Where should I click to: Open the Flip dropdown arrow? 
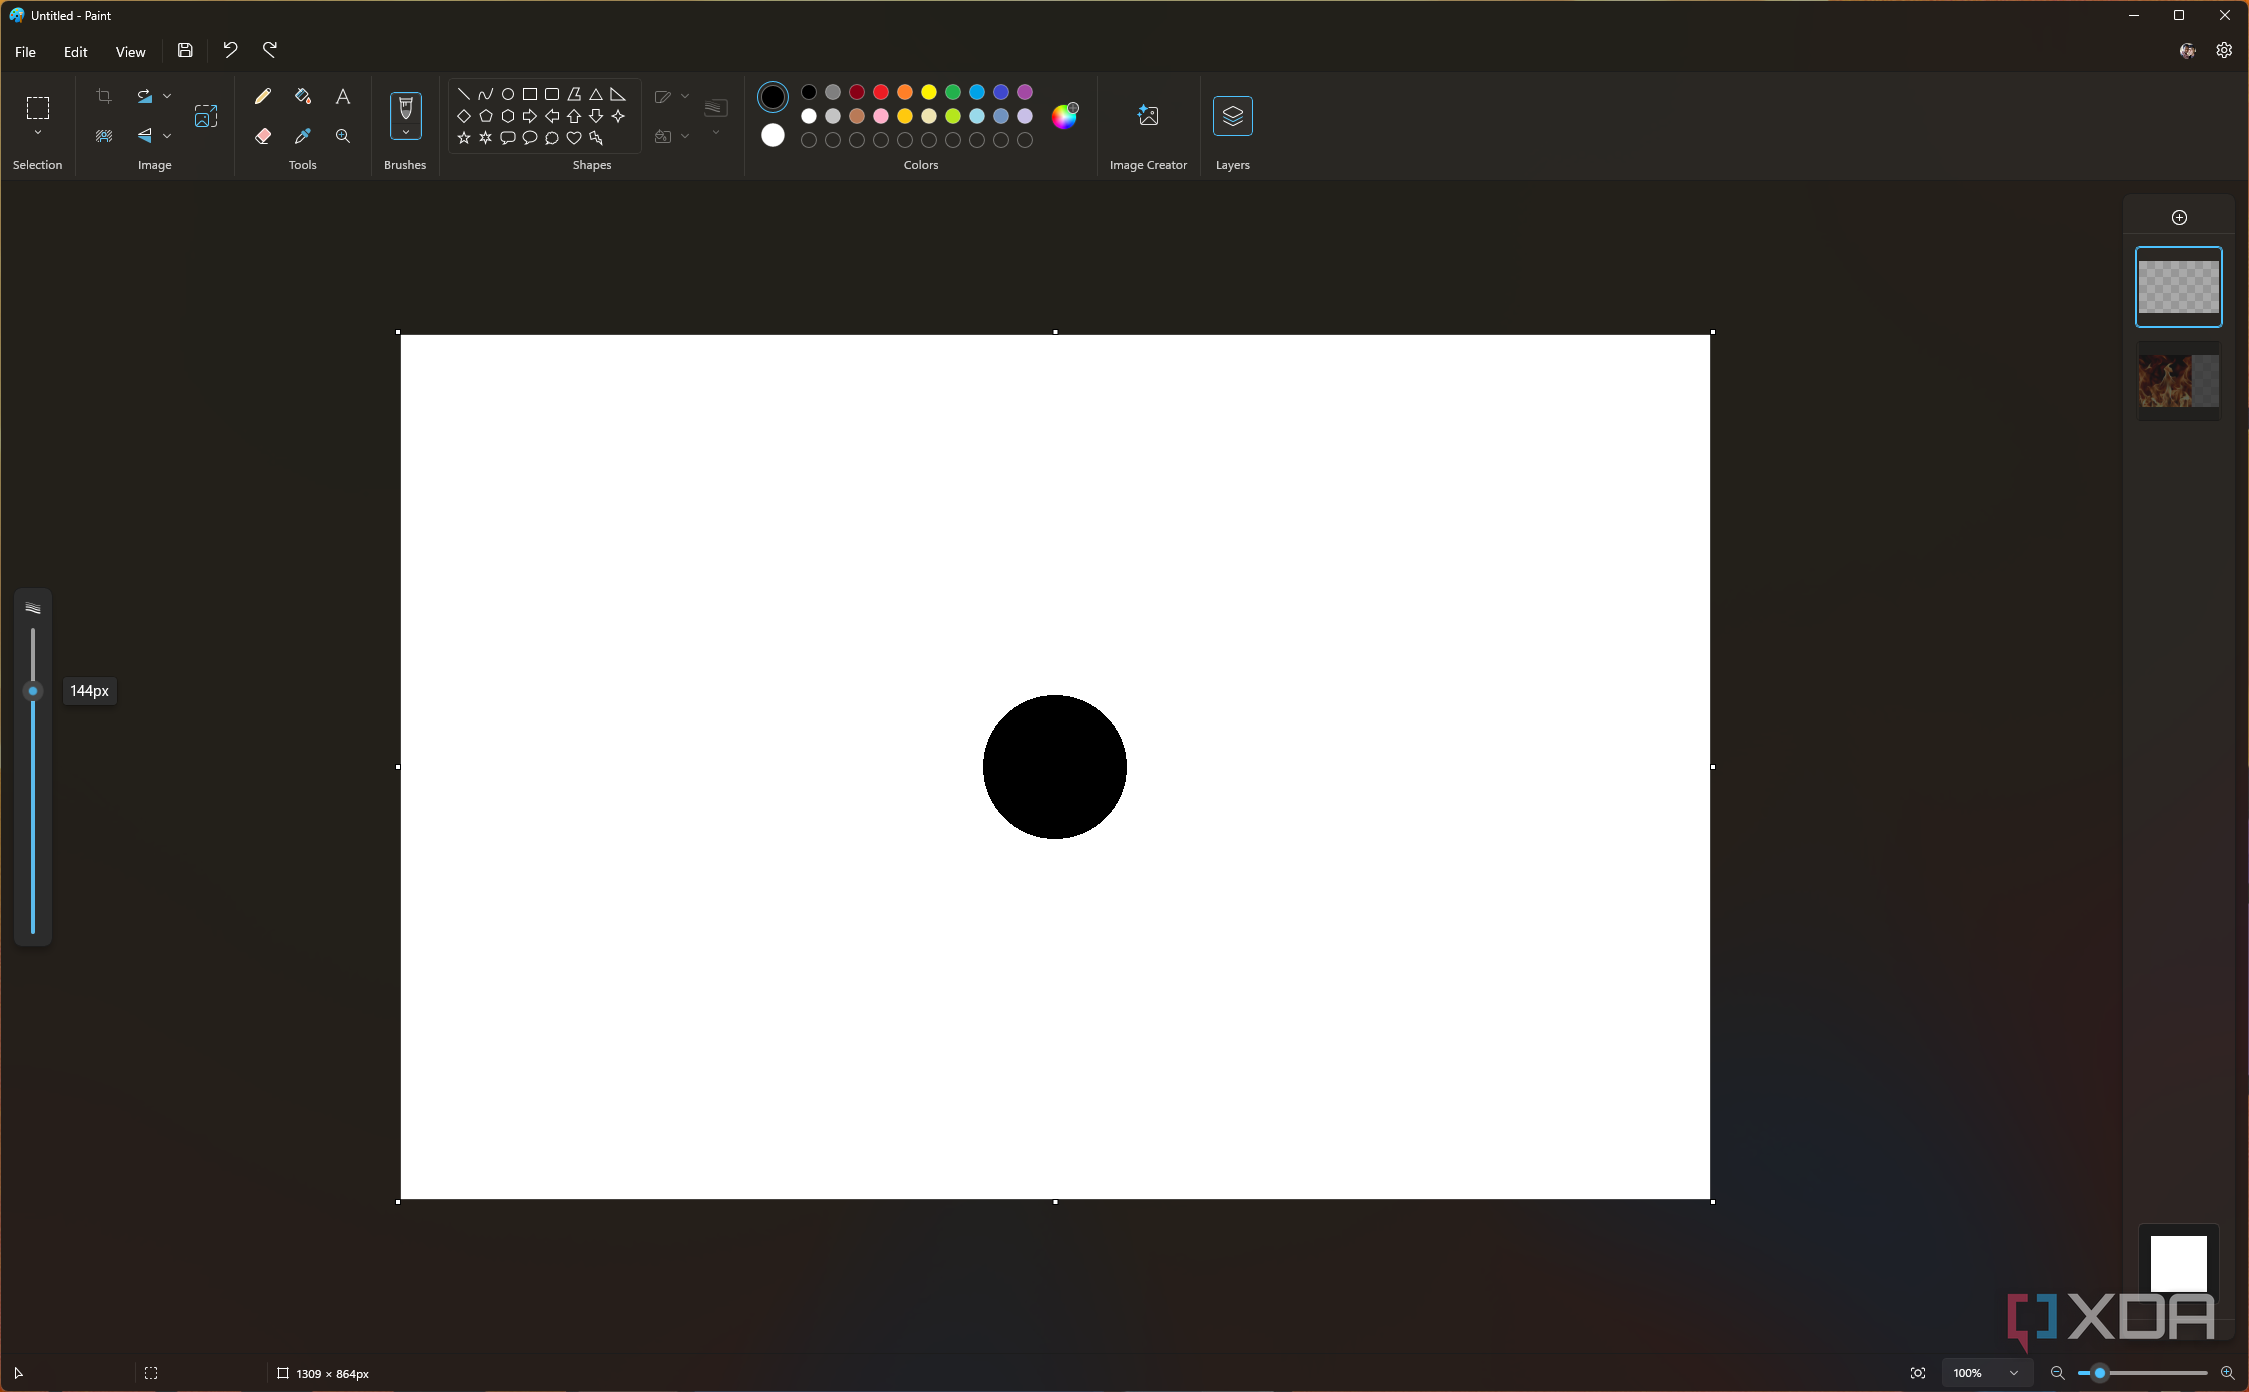[167, 136]
